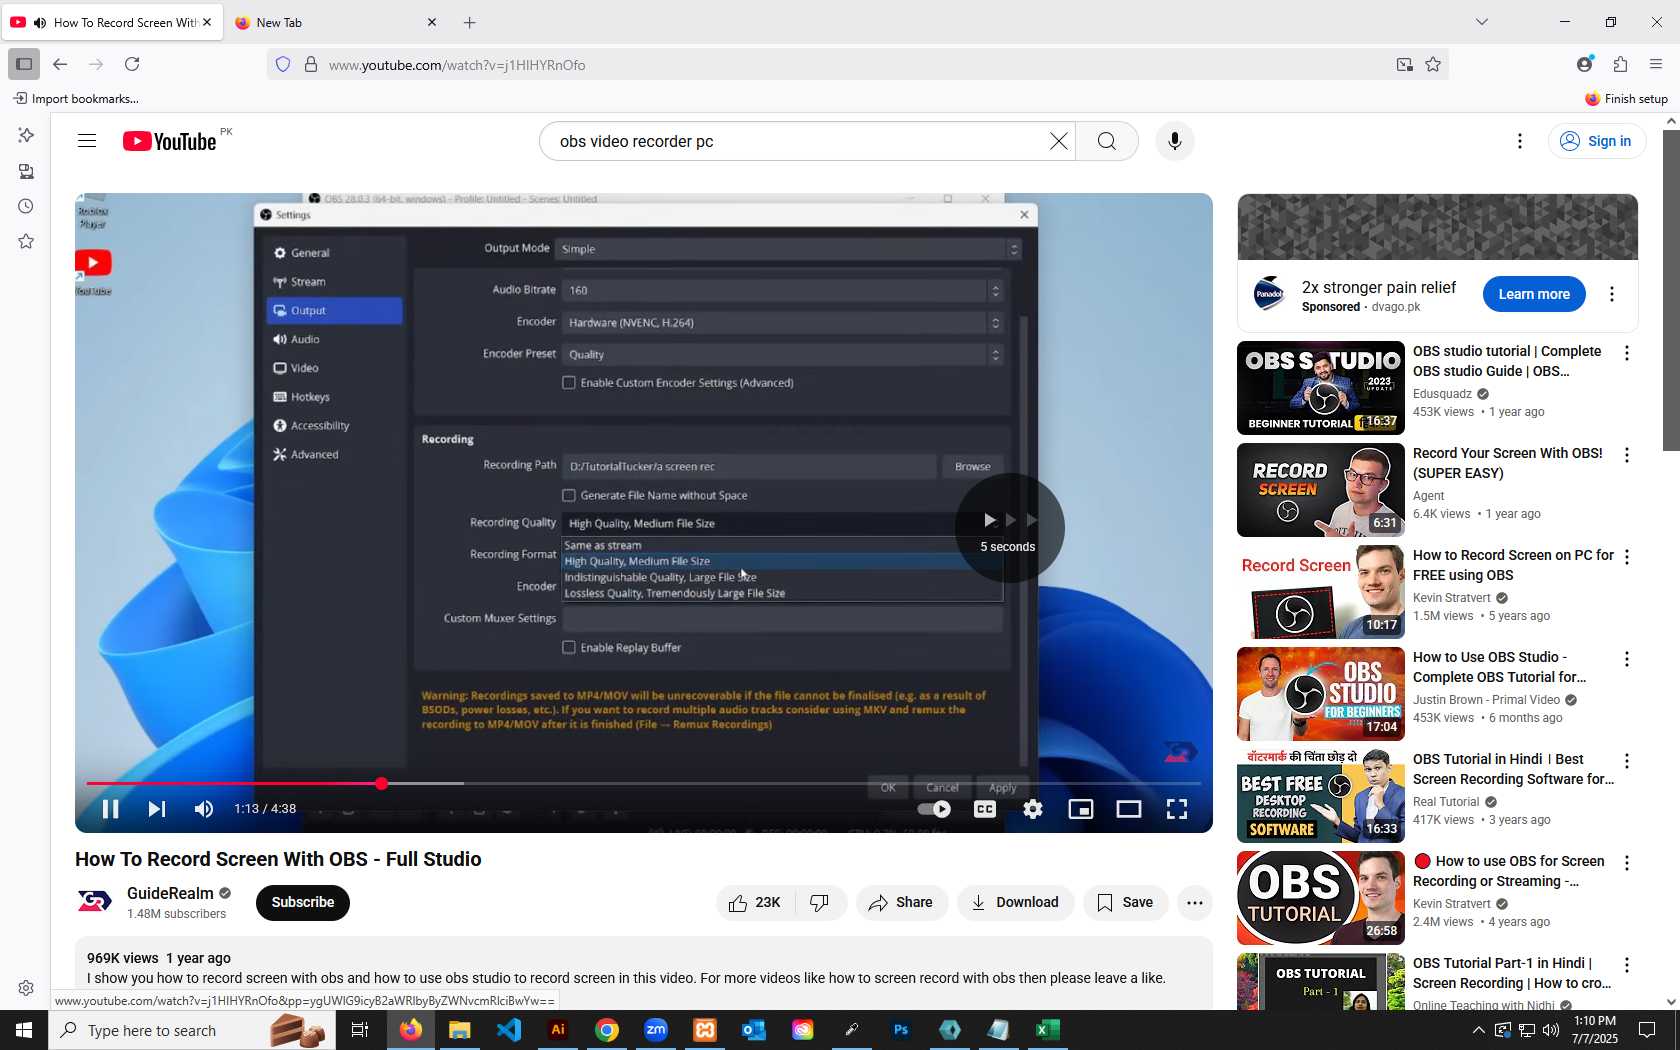Reload the current page
The width and height of the screenshot is (1680, 1050).
pyautogui.click(x=132, y=64)
